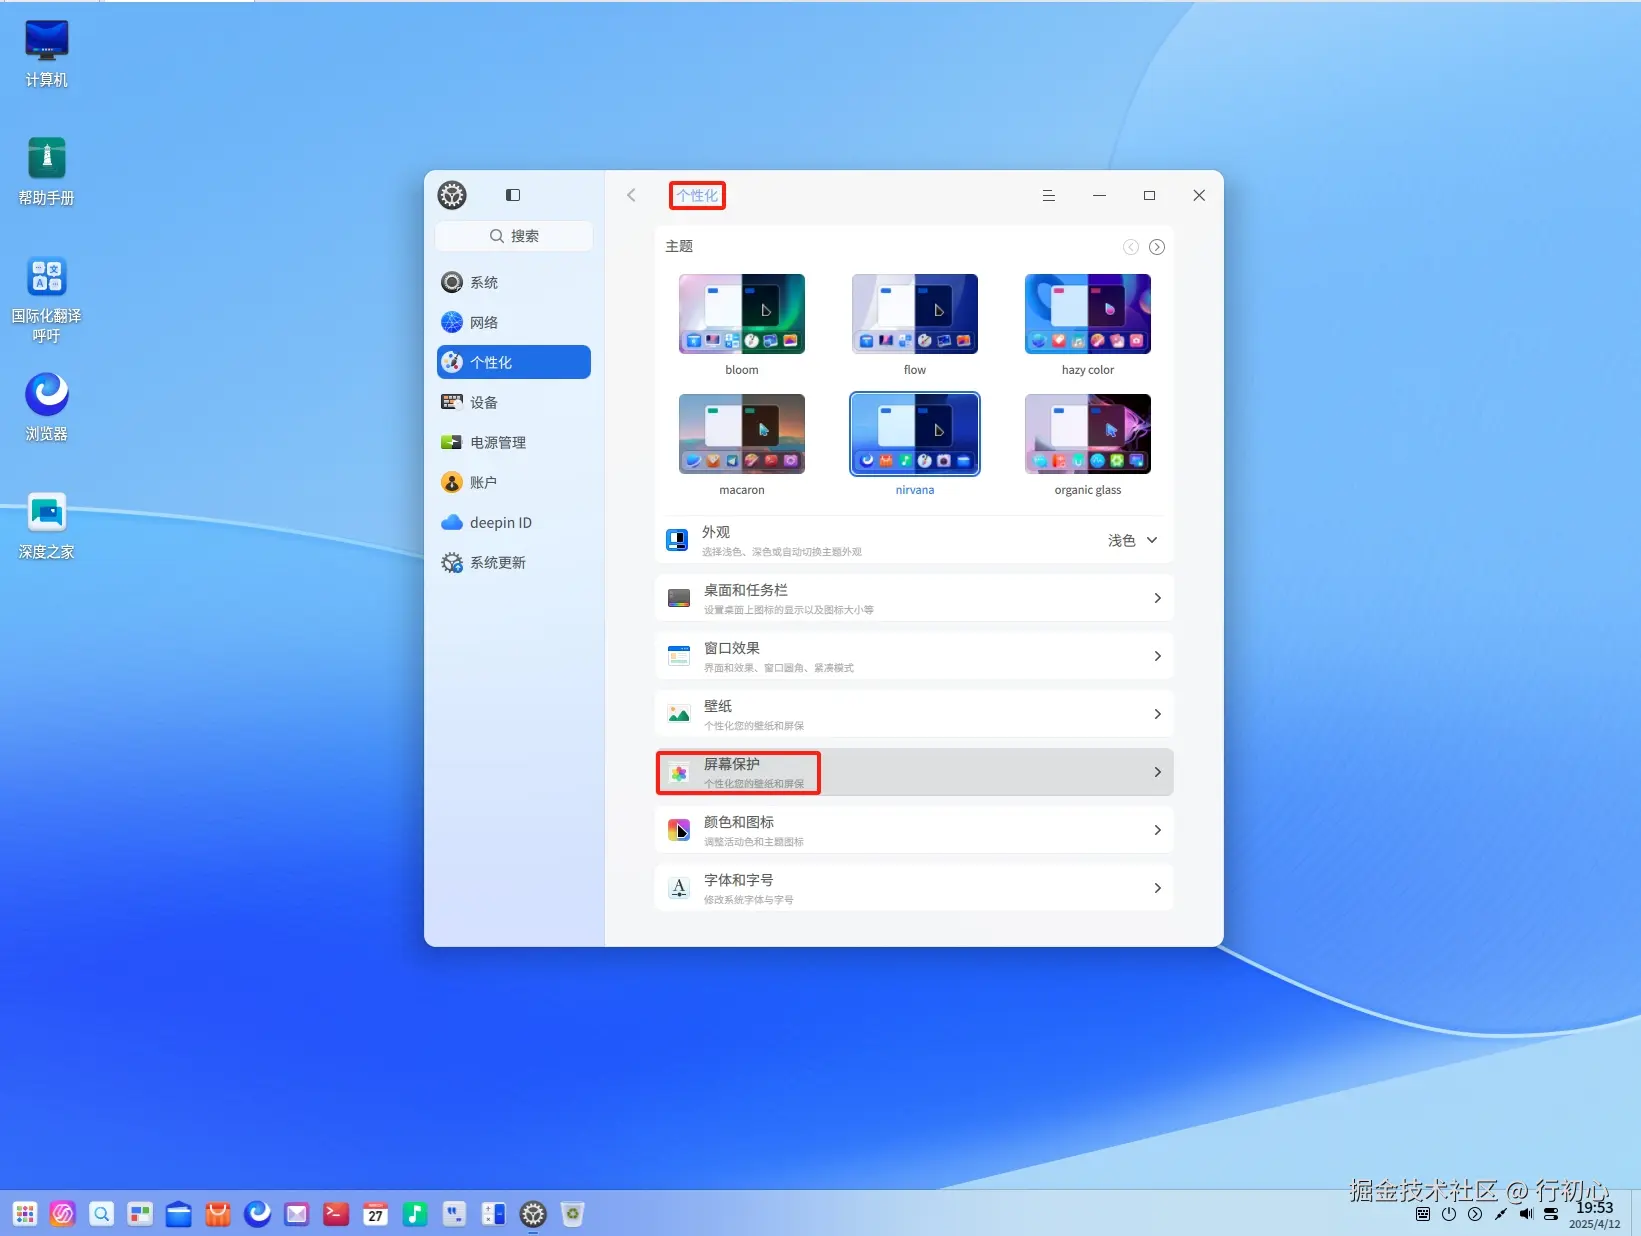Open the 计算机 desktop icon
Image resolution: width=1641 pixels, height=1236 pixels.
click(x=46, y=54)
